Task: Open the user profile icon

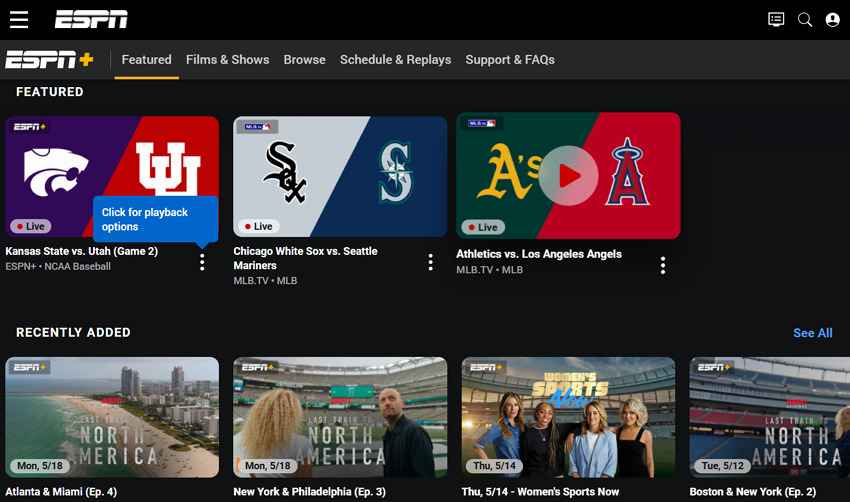Action: coord(833,20)
